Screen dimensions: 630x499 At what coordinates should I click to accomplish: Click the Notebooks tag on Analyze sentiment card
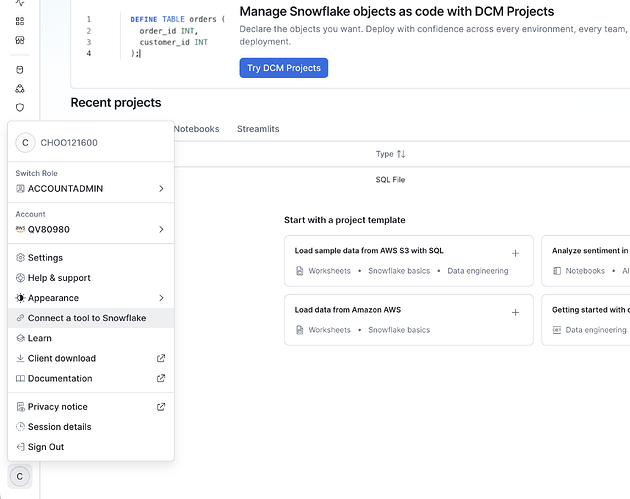[x=585, y=271]
